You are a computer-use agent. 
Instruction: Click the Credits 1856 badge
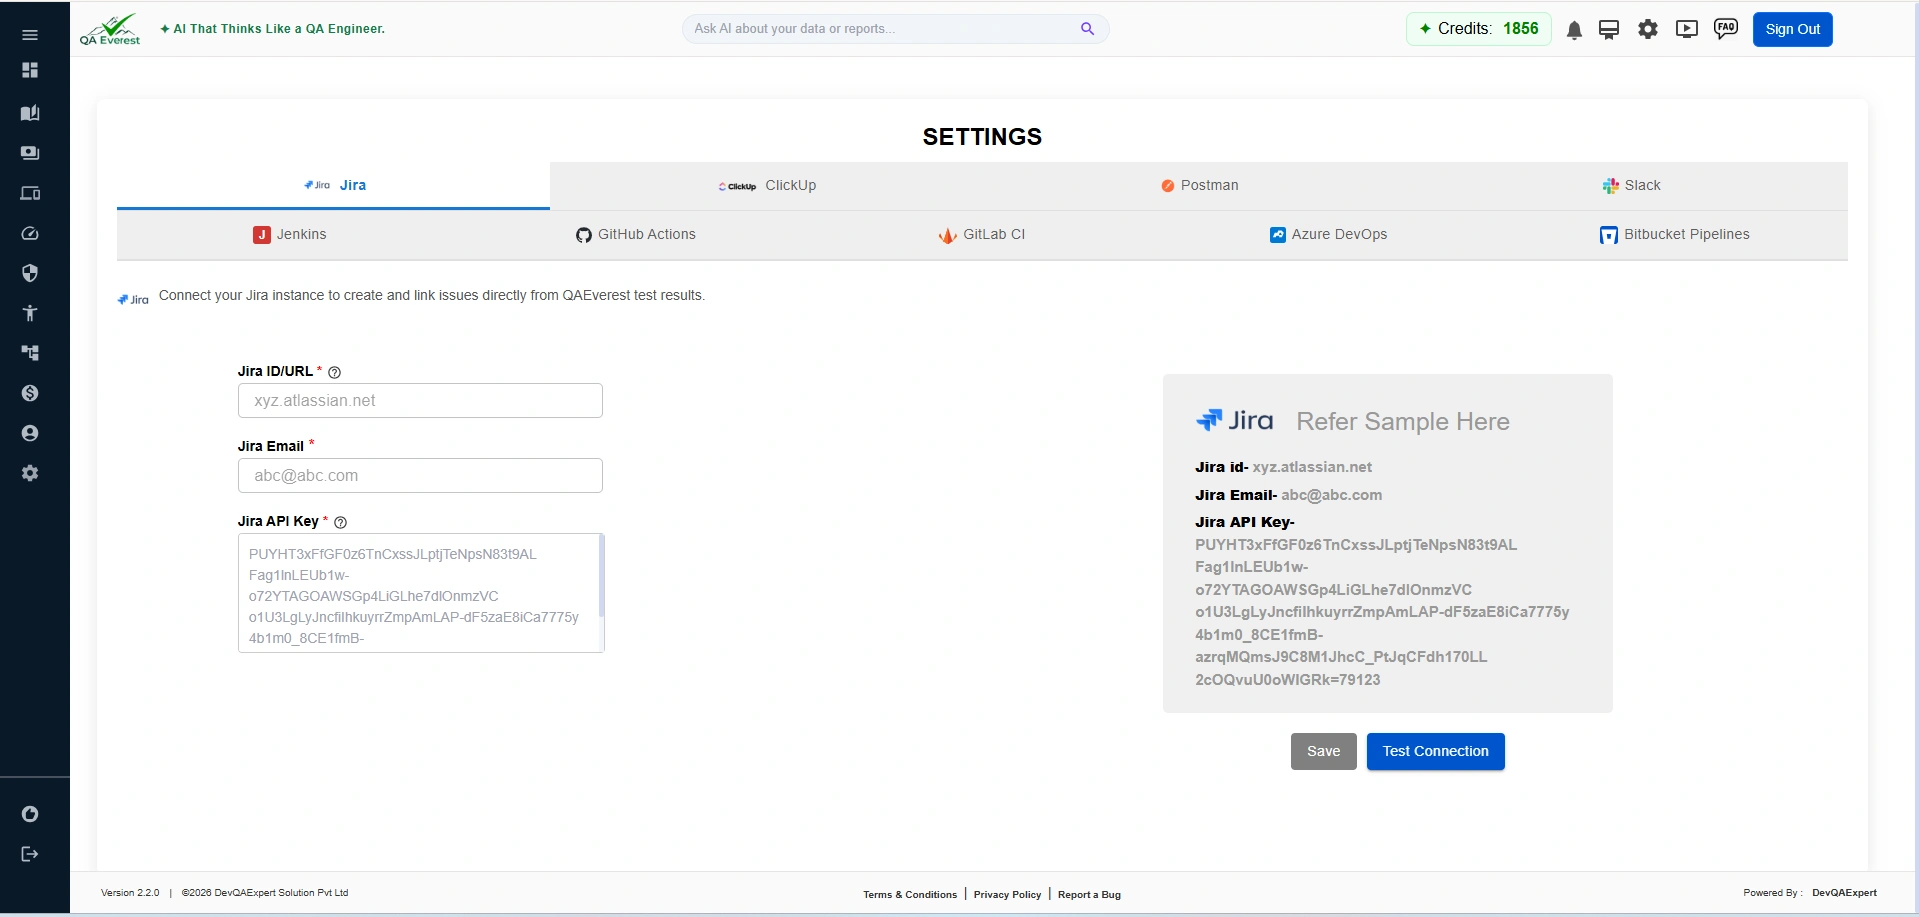1478,29
